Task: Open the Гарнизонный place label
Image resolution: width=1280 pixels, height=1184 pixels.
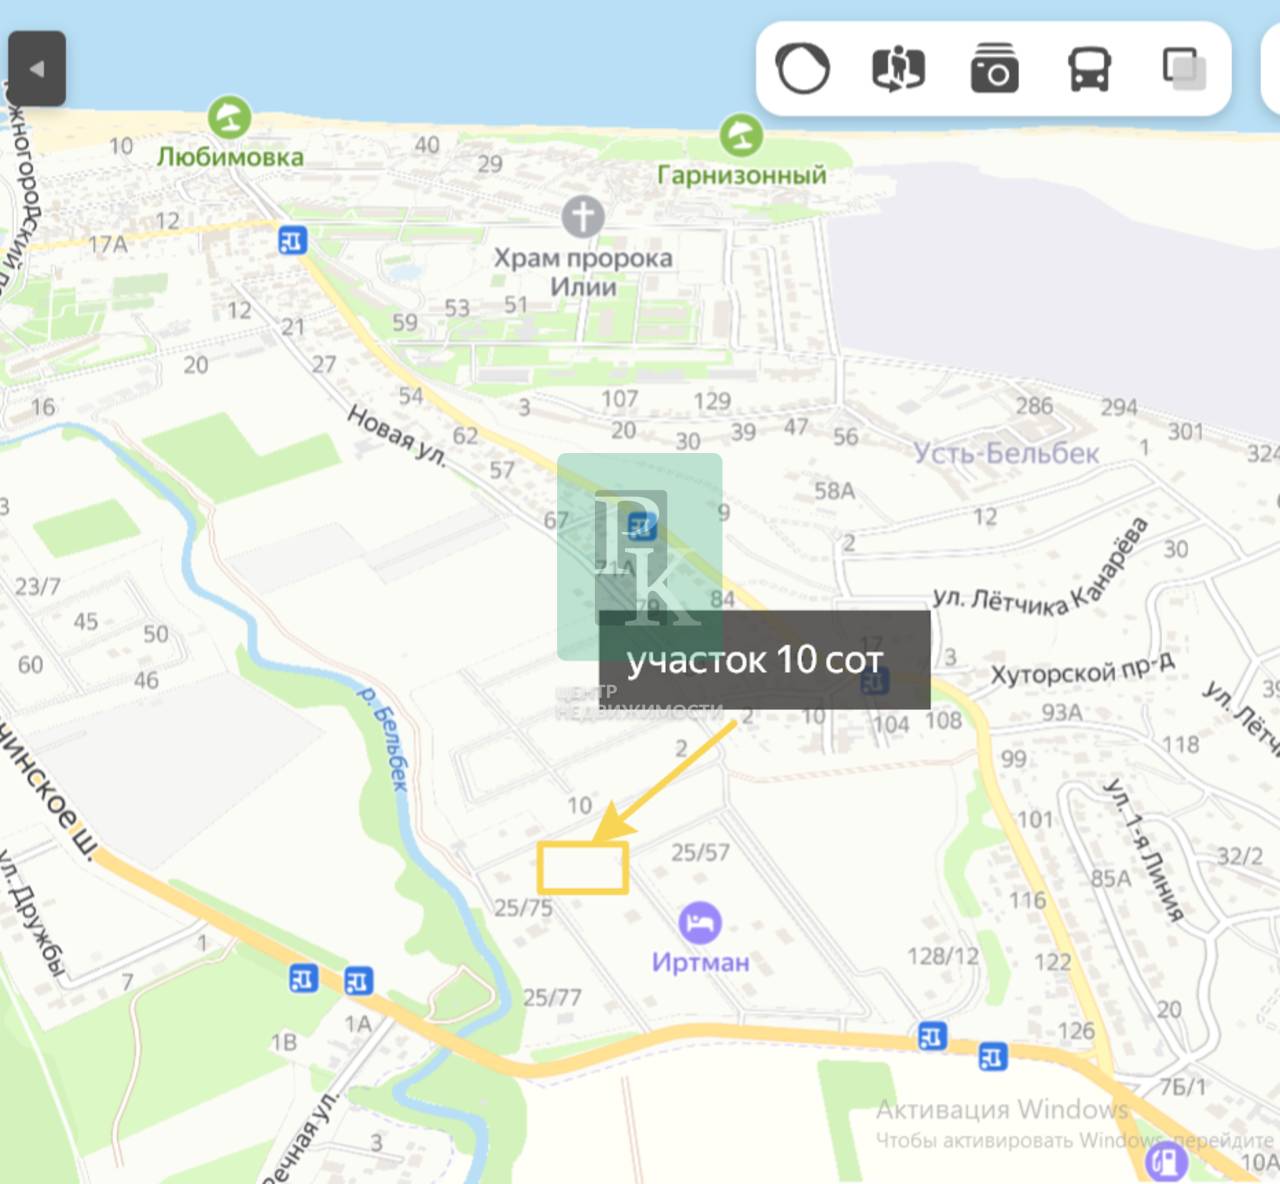Action: (742, 175)
